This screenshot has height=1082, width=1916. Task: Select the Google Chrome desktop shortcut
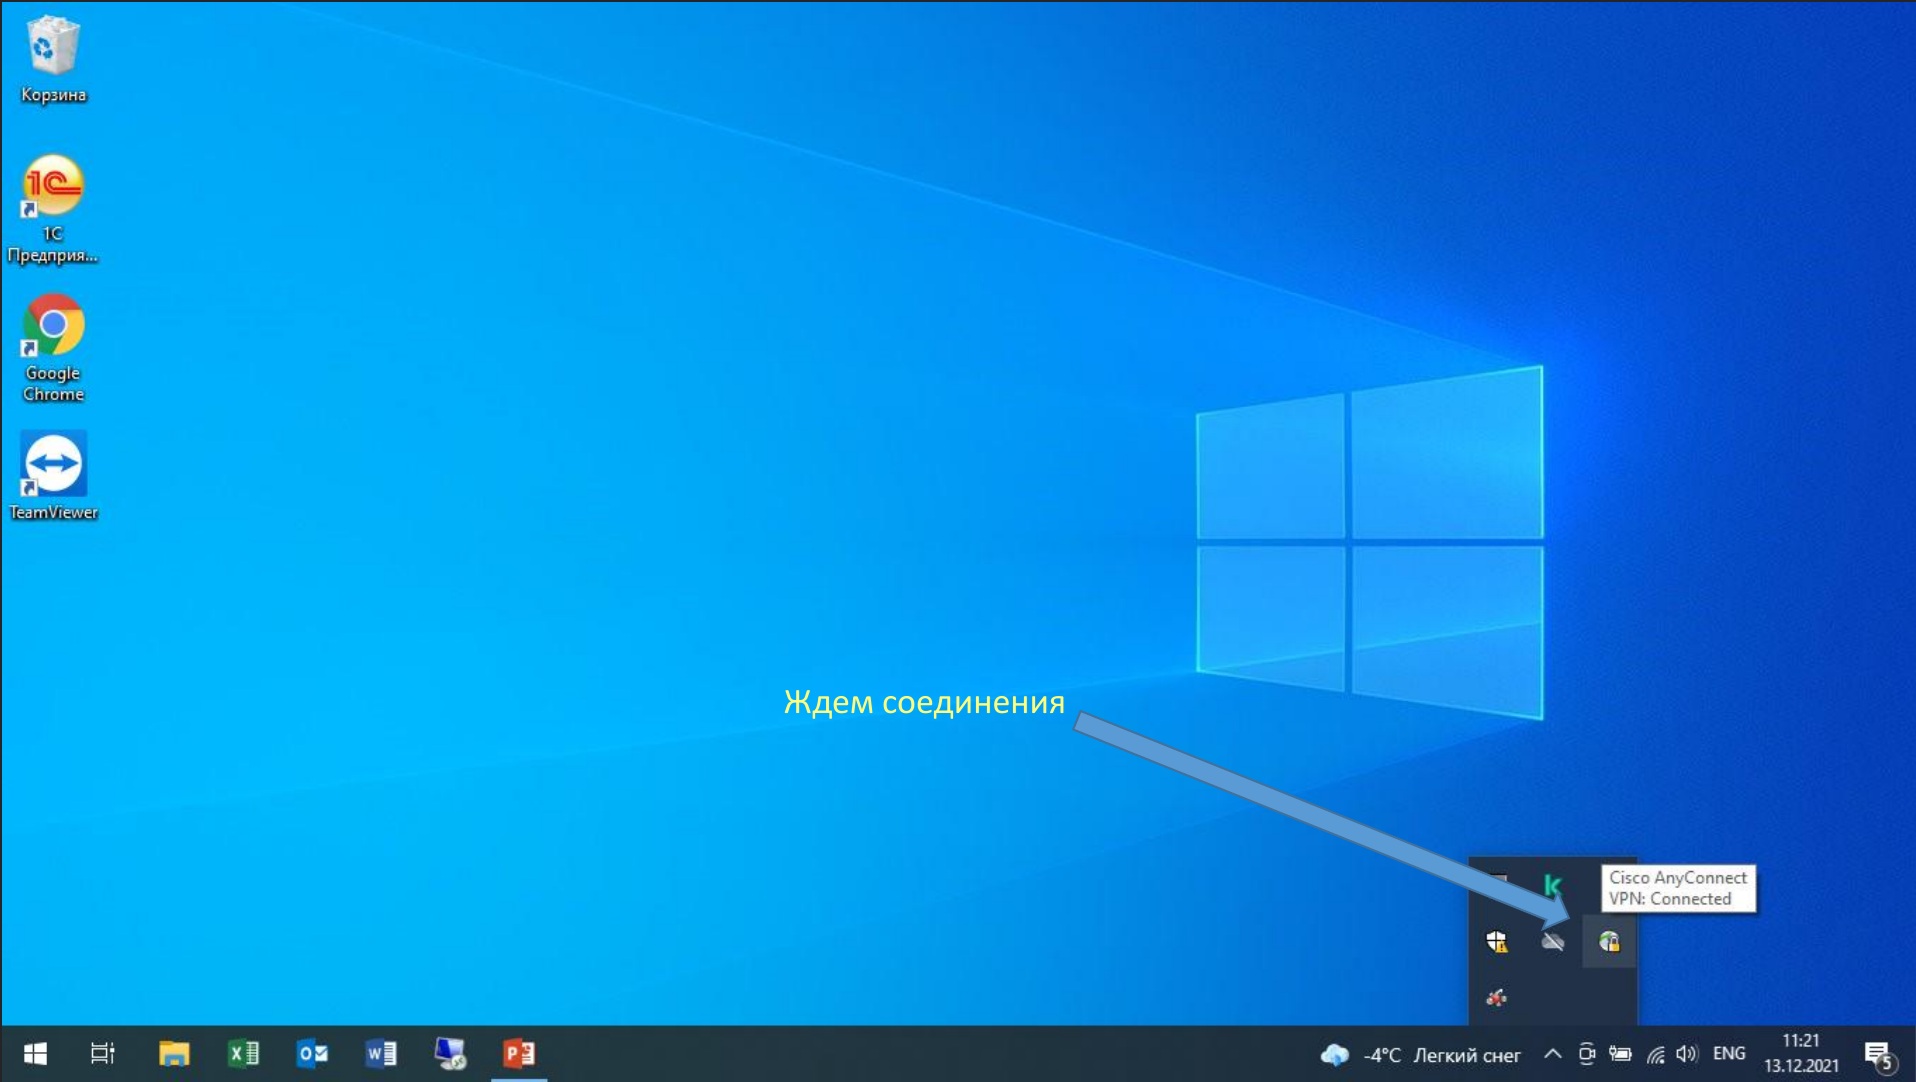point(53,346)
